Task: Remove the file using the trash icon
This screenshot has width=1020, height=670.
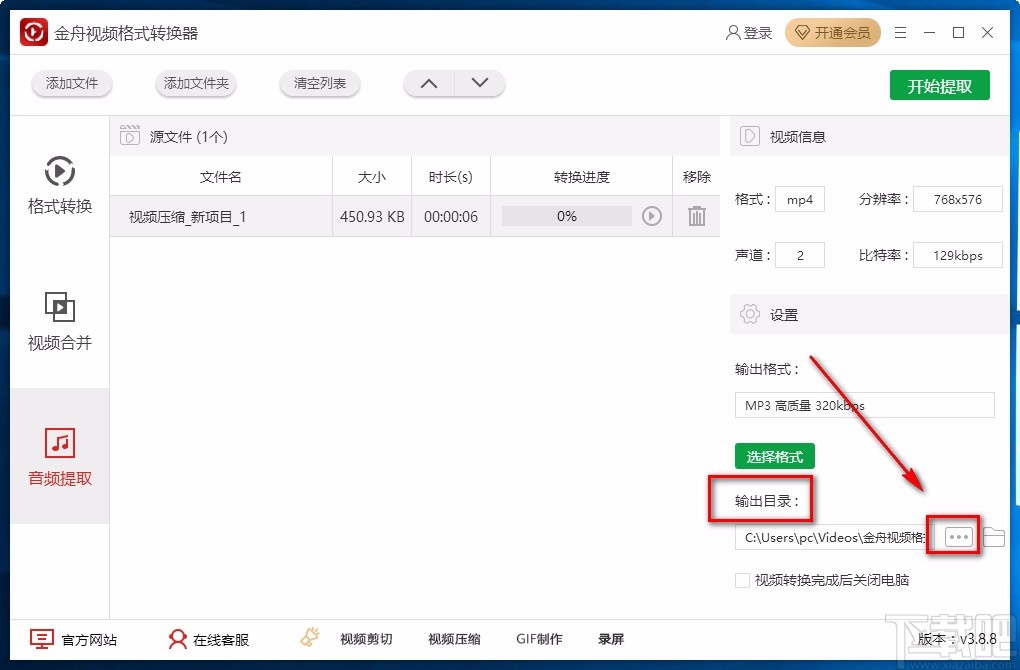Action: pos(696,216)
